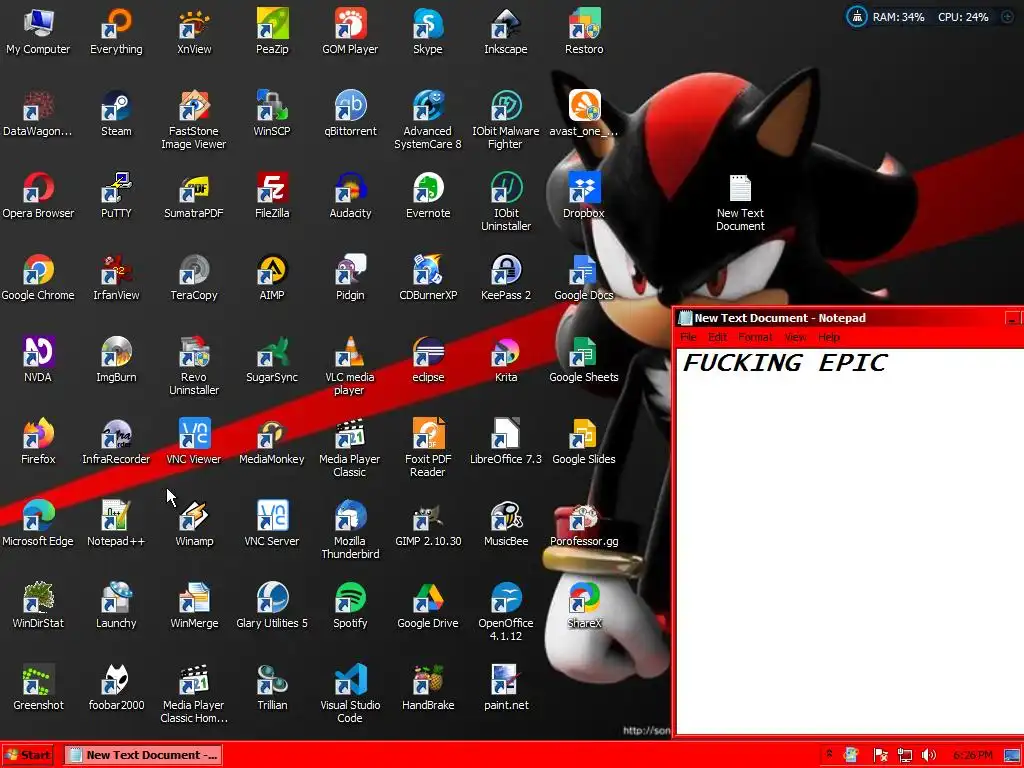This screenshot has height=768, width=1024.
Task: Click the KeePass 2 desktop icon
Action: pos(505,278)
